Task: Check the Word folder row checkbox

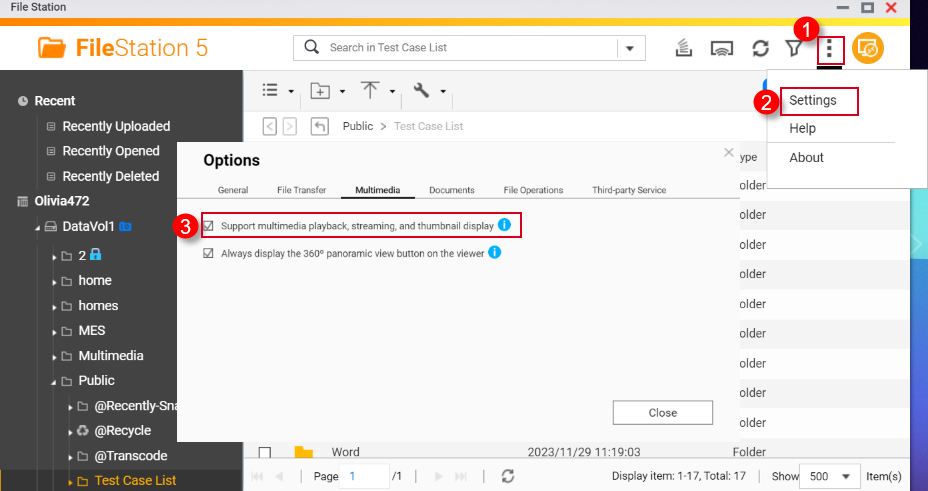Action: [x=265, y=452]
